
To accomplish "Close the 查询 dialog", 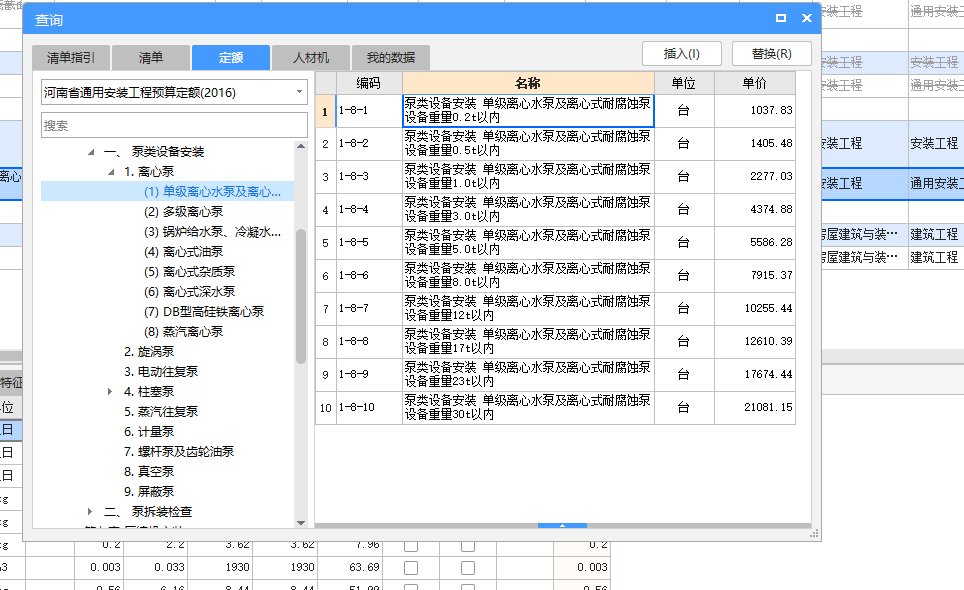I will pos(807,18).
